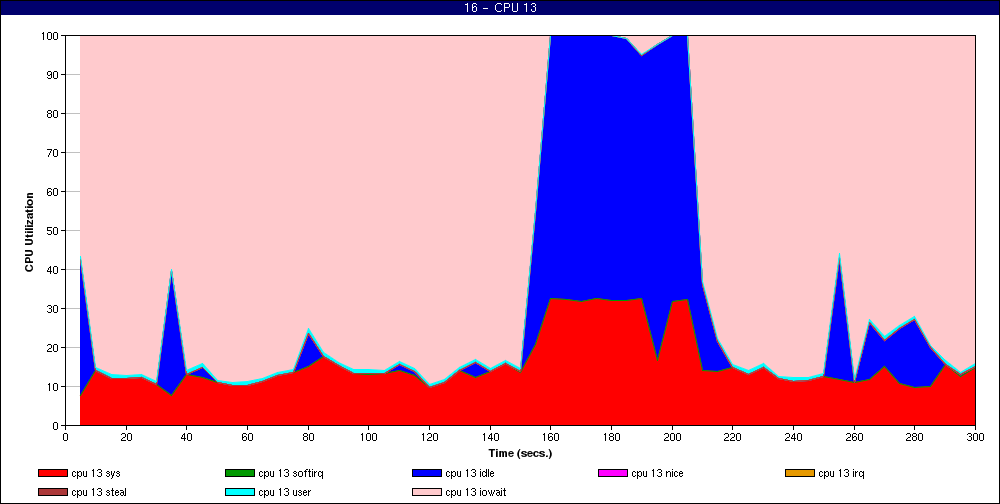The height and width of the screenshot is (504, 1000).
Task: Click the x-axis tick label 0
Action: [65, 437]
